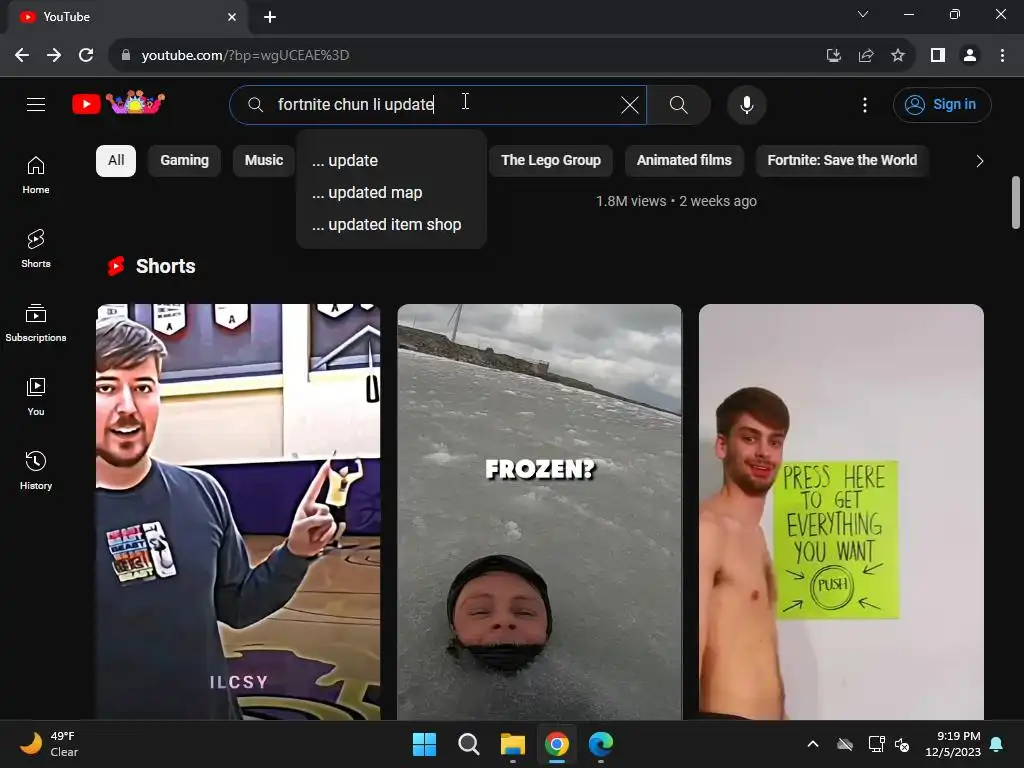Open Microsoft Edge from taskbar
The image size is (1024, 768).
(x=601, y=744)
